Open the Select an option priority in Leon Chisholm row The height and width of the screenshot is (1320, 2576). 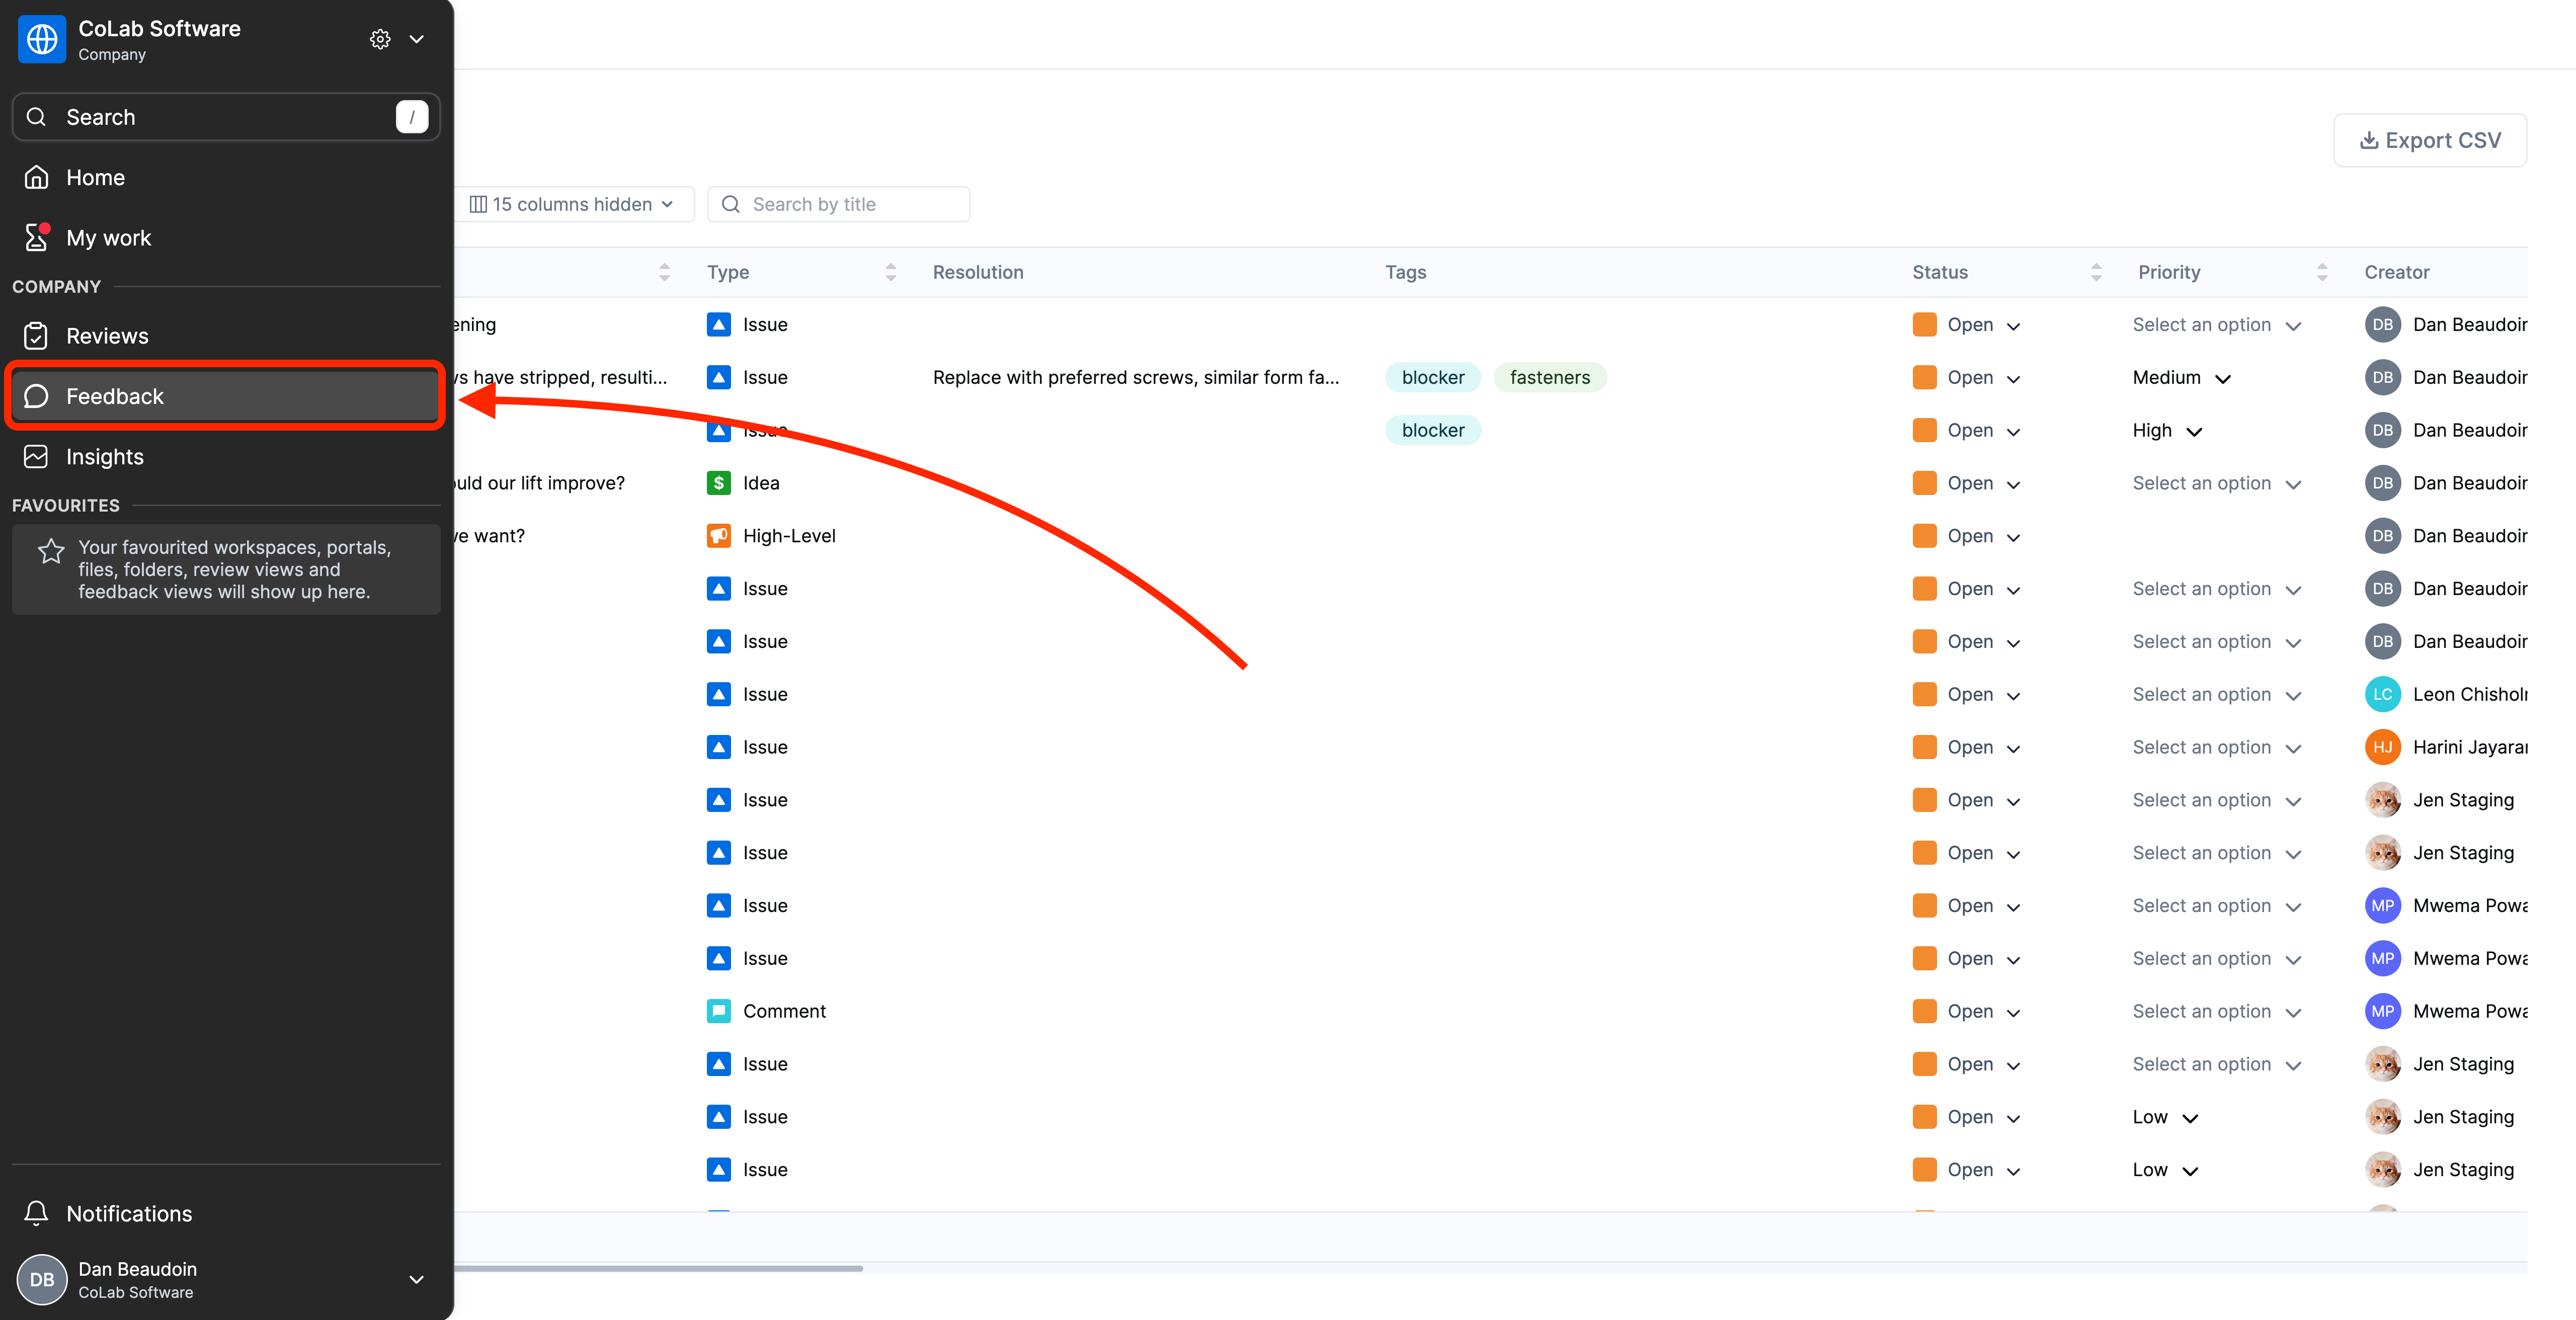(x=2217, y=694)
